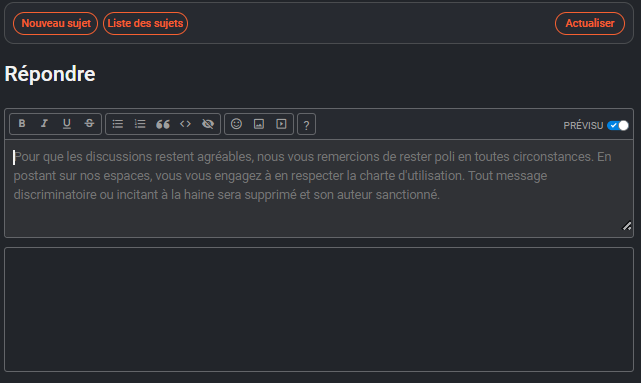Insert a video into the reply
The image size is (641, 383).
click(281, 124)
